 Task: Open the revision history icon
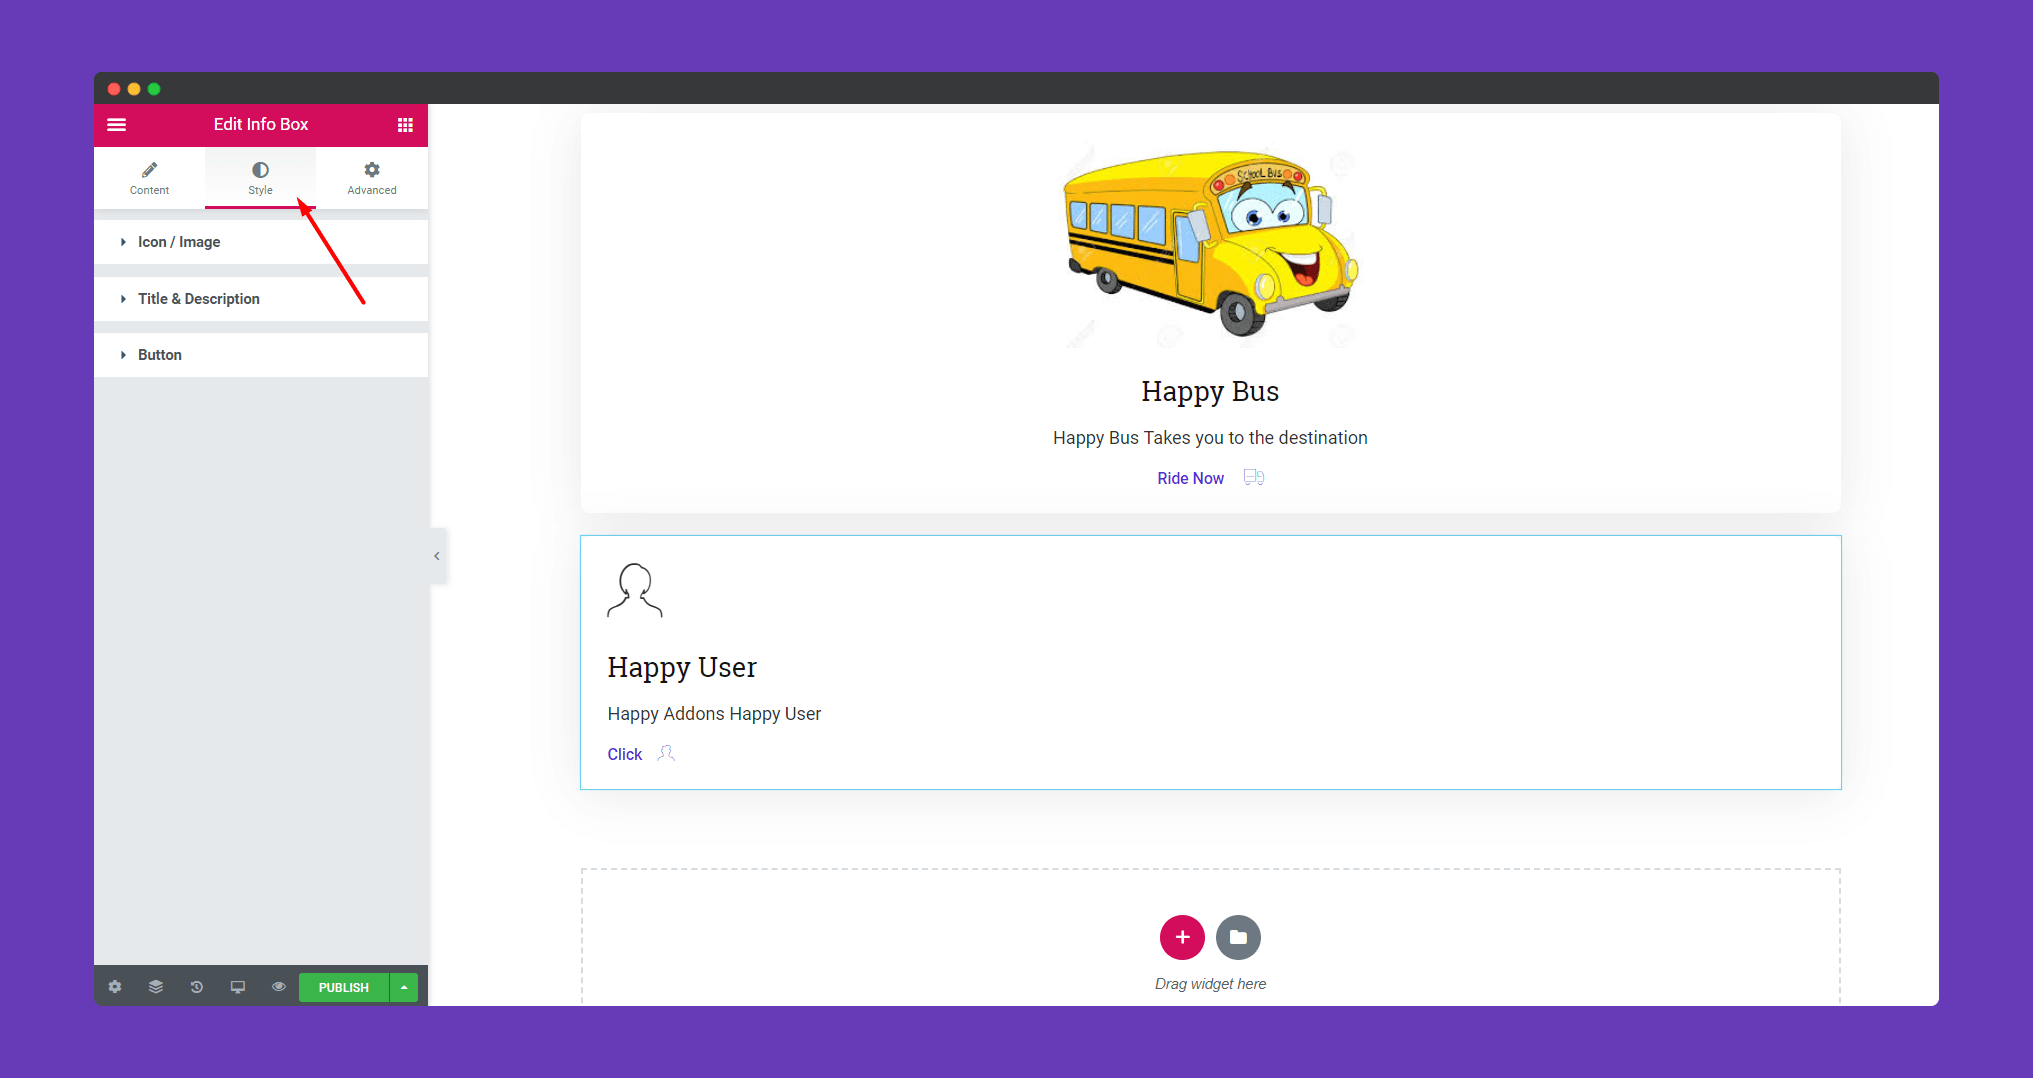(197, 987)
